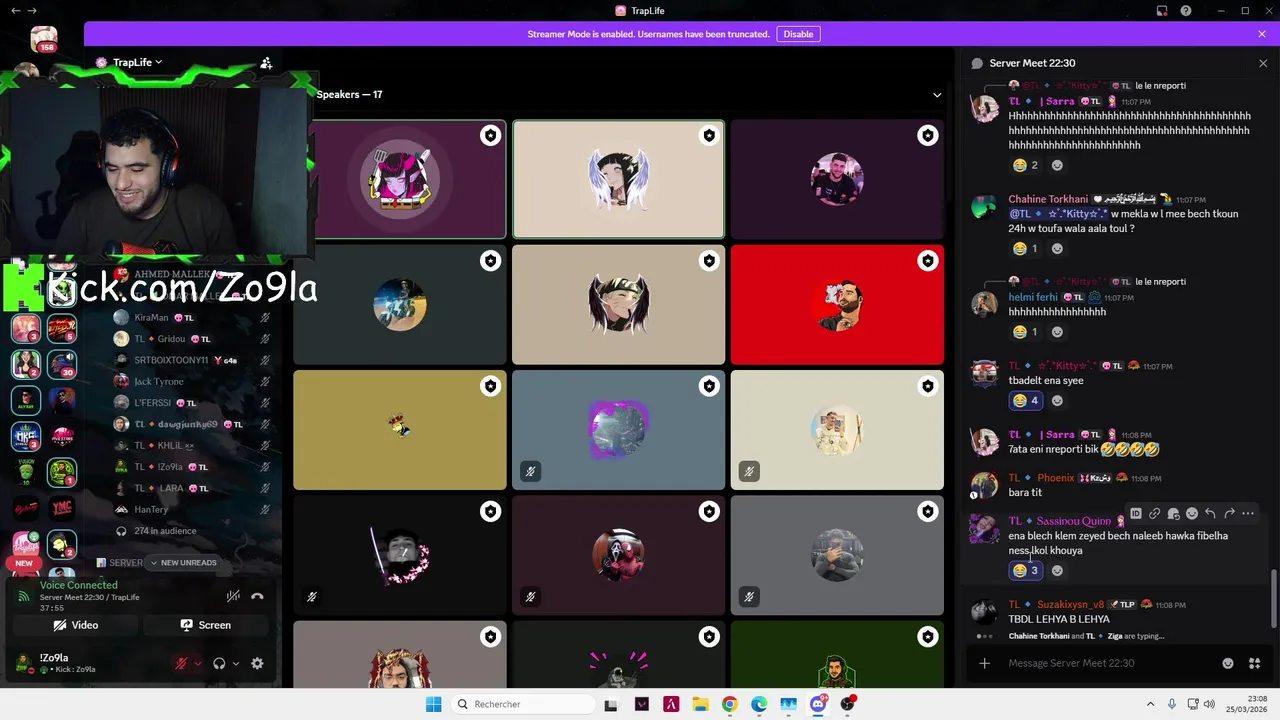Collapse the Speakers — 17 section
The height and width of the screenshot is (720, 1280).
(x=937, y=95)
